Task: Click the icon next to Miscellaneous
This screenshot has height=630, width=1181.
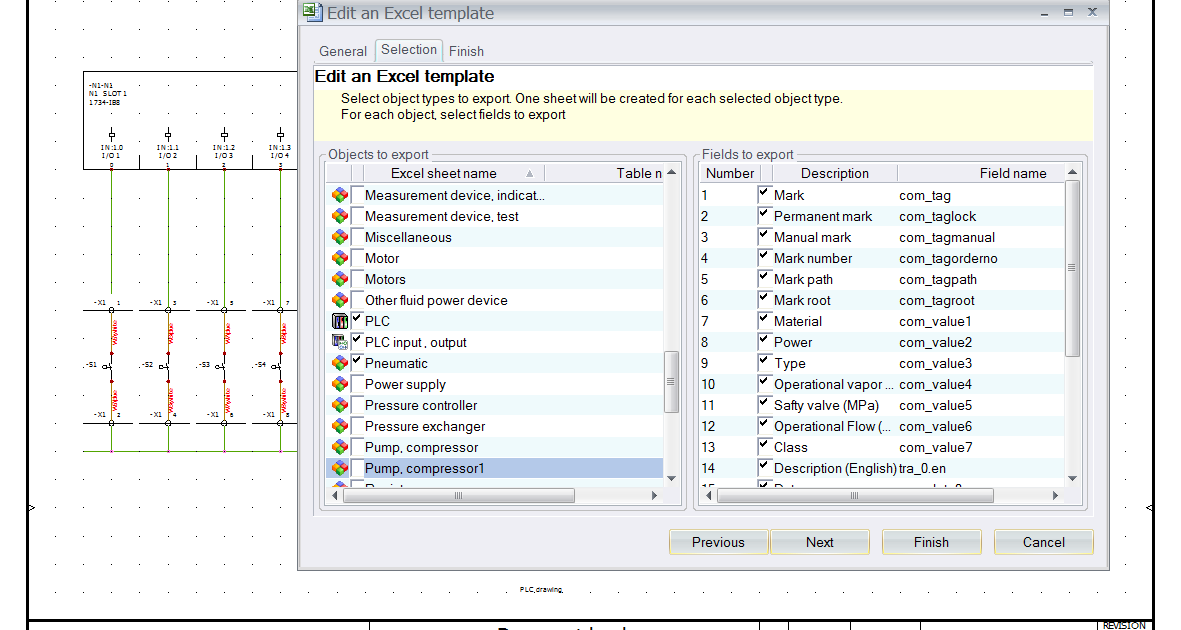Action: coord(340,237)
